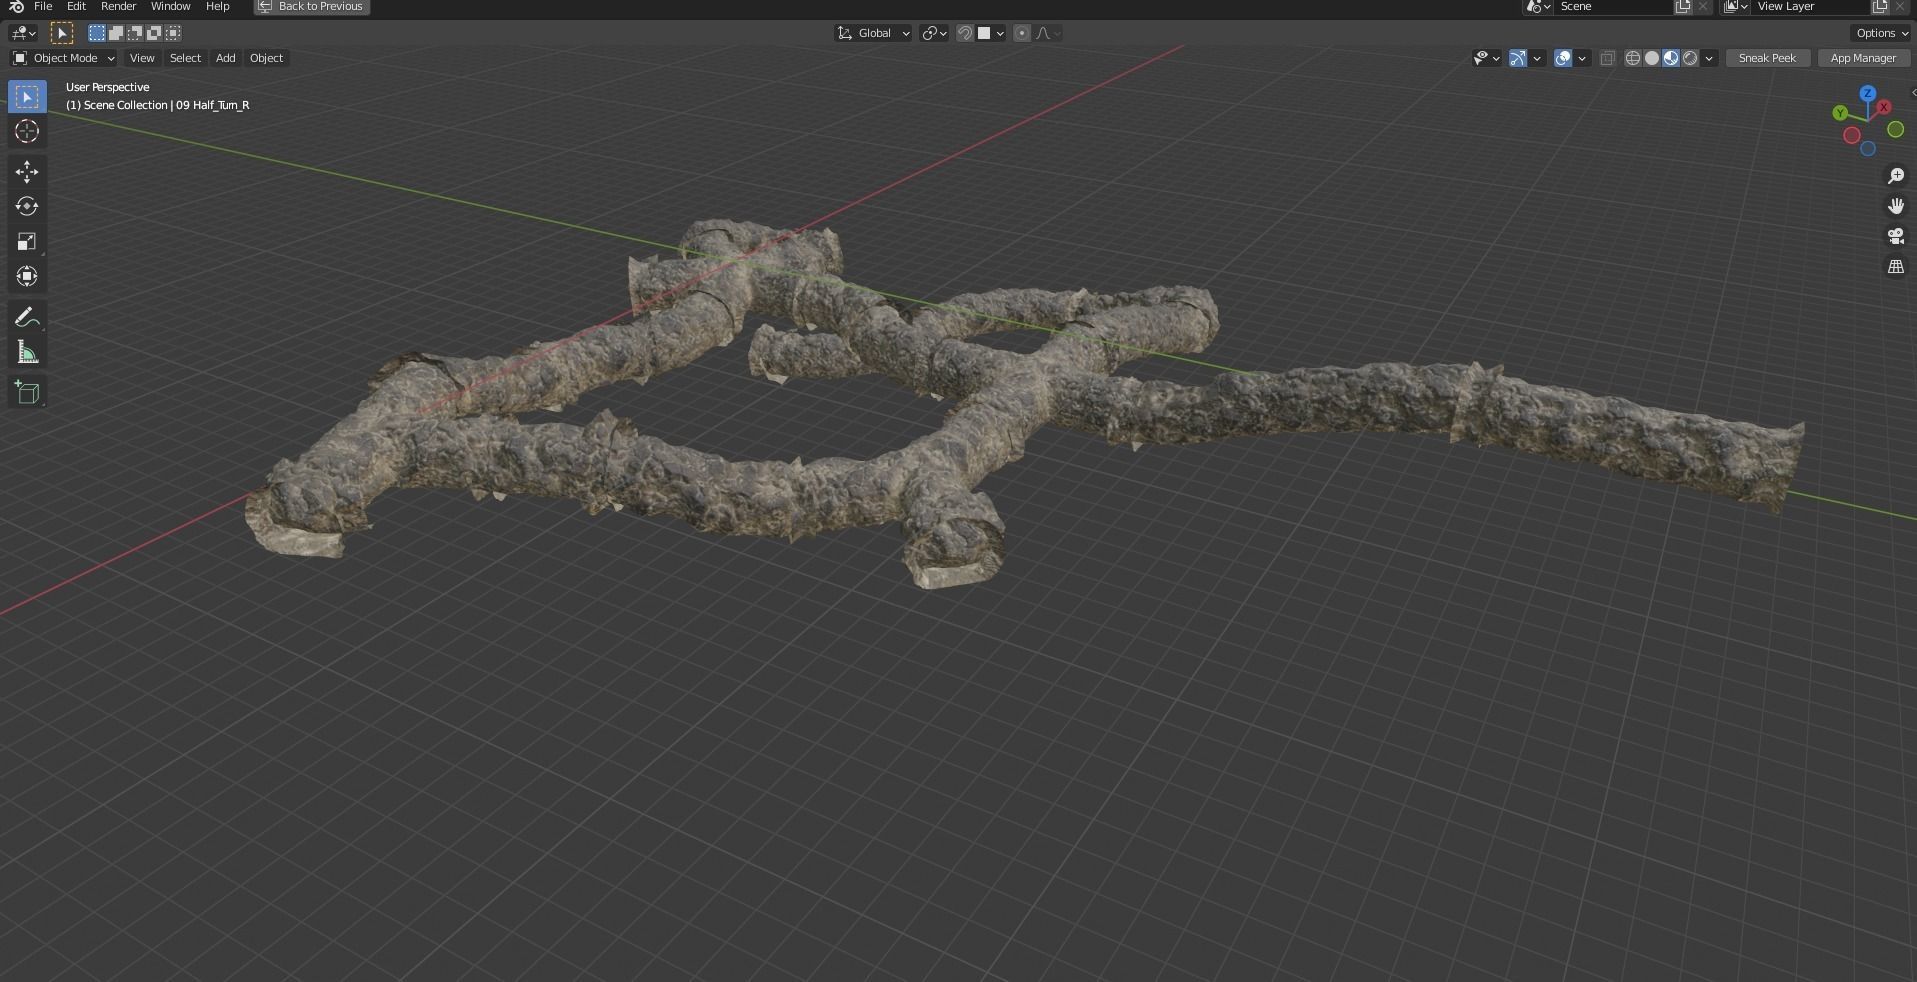The height and width of the screenshot is (982, 1917).
Task: Click the Scene name field
Action: 1614,7
